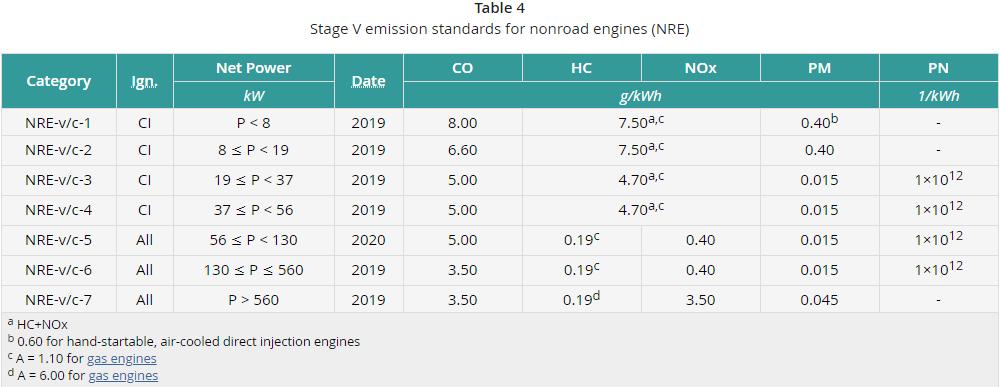
Task: Click the g/kWh units header cell
Action: 641,95
